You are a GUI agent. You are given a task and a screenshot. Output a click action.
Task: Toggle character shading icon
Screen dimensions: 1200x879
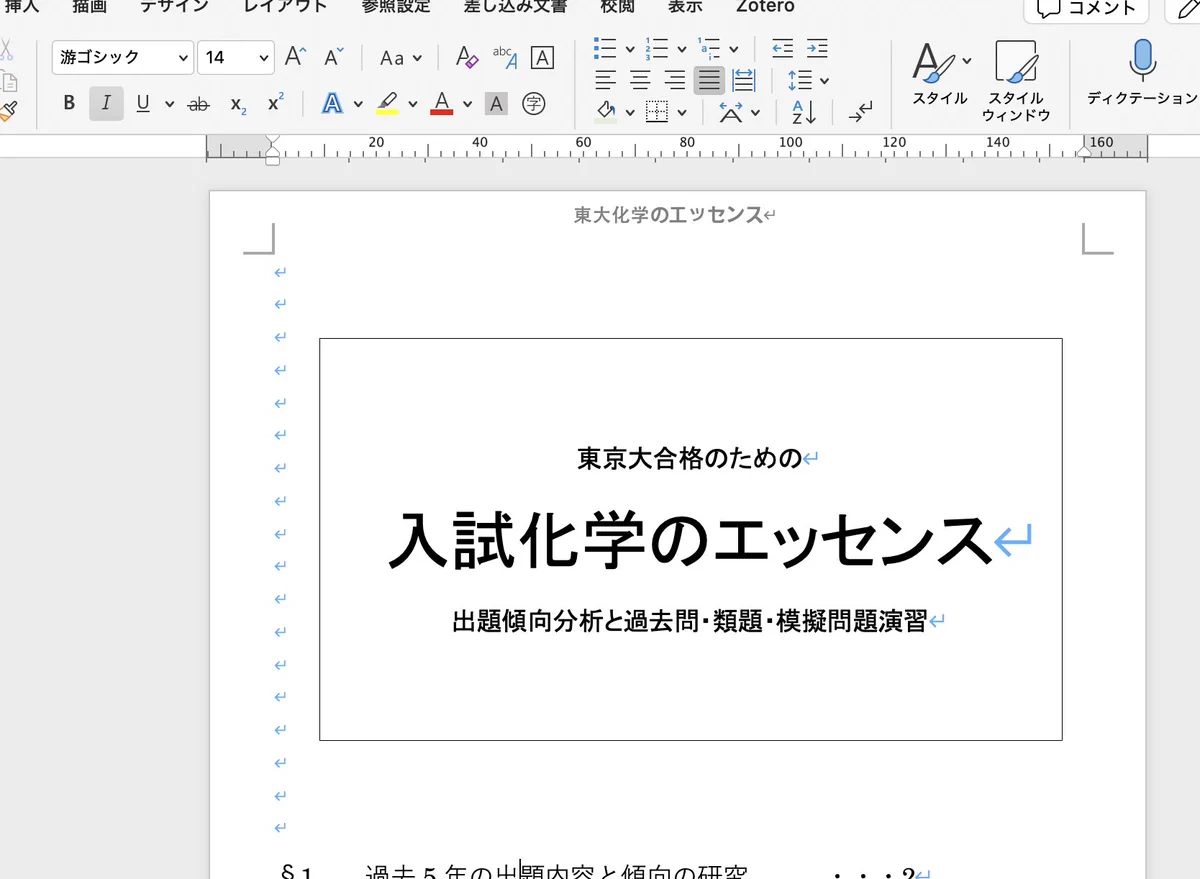coord(496,103)
